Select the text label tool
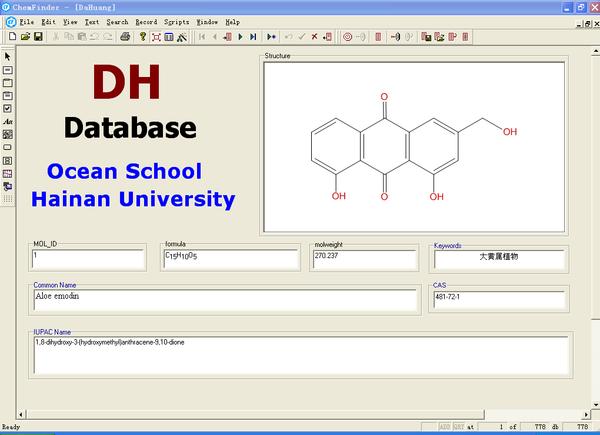Screen dimensions: 600x435 click(x=8, y=122)
